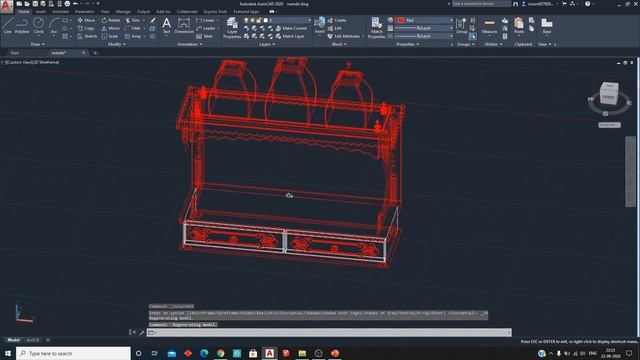Click the Erase tool icon
The image size is (640, 360).
[153, 20]
